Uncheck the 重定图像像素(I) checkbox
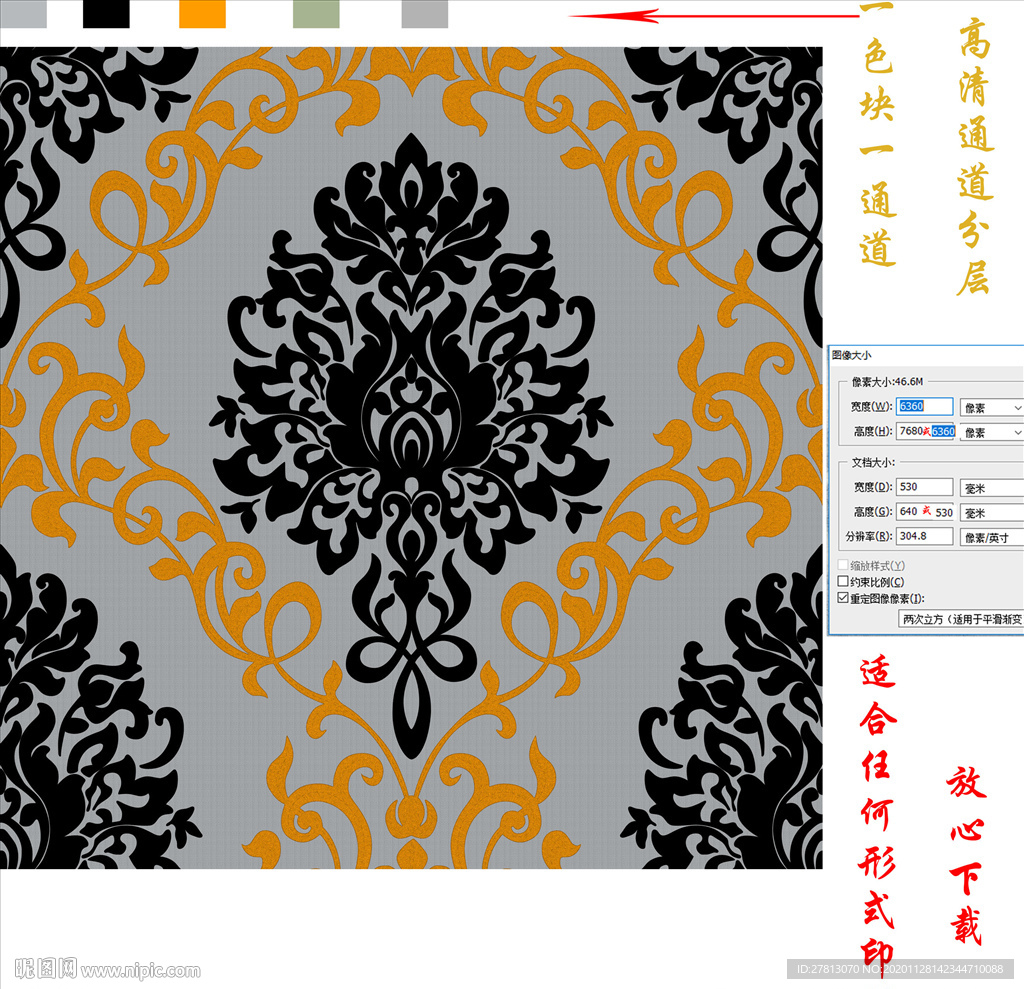 (x=843, y=598)
